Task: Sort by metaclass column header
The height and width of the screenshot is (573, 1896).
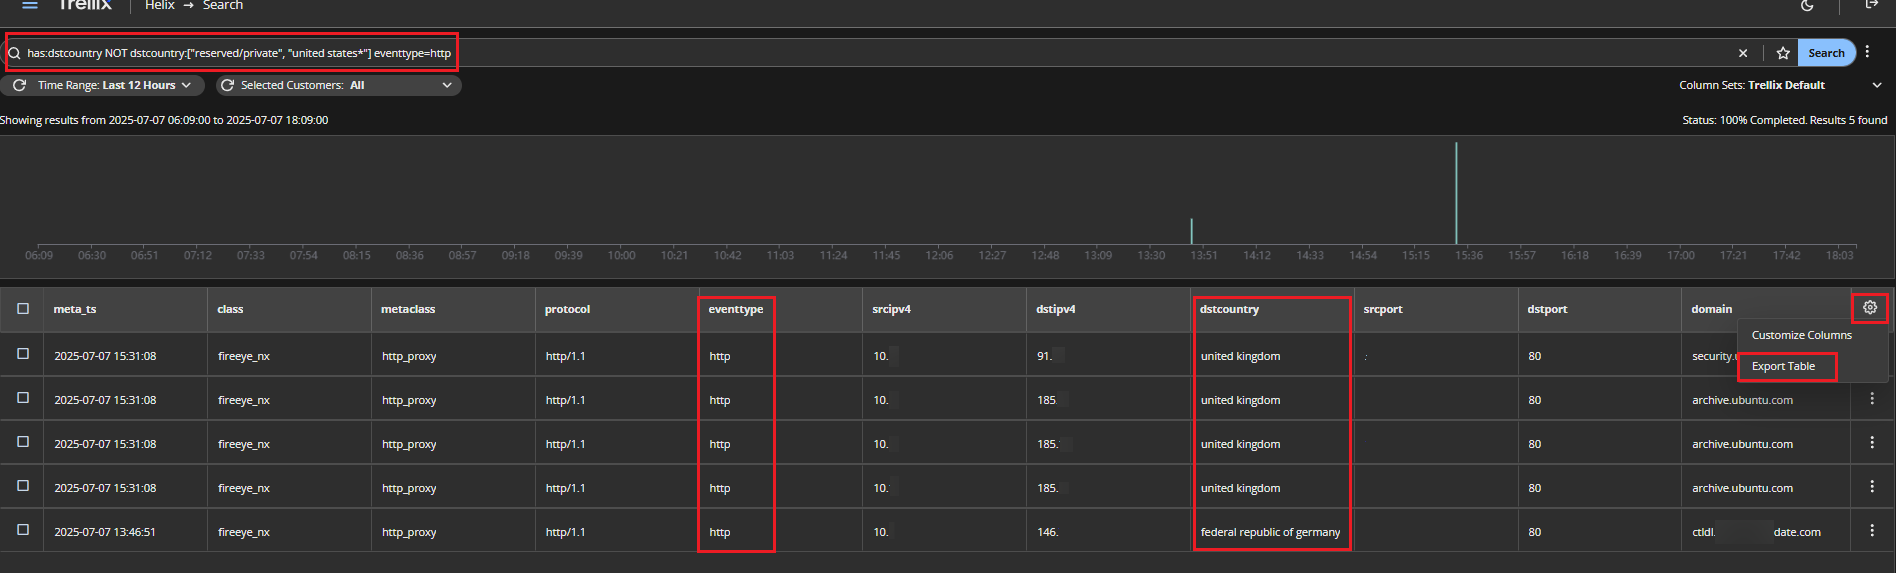Action: point(408,309)
